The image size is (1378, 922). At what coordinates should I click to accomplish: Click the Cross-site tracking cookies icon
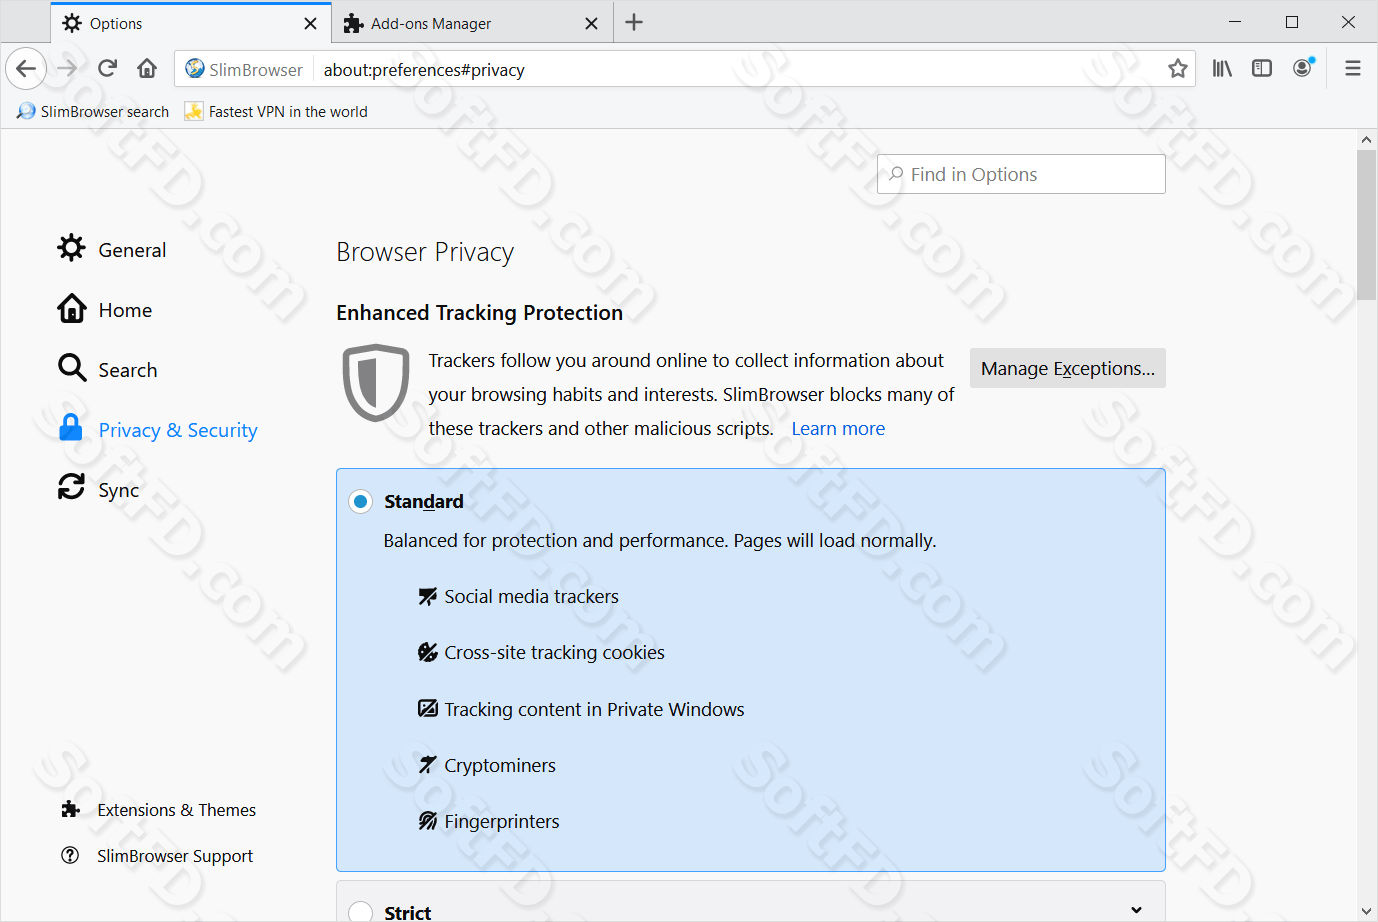coord(427,652)
